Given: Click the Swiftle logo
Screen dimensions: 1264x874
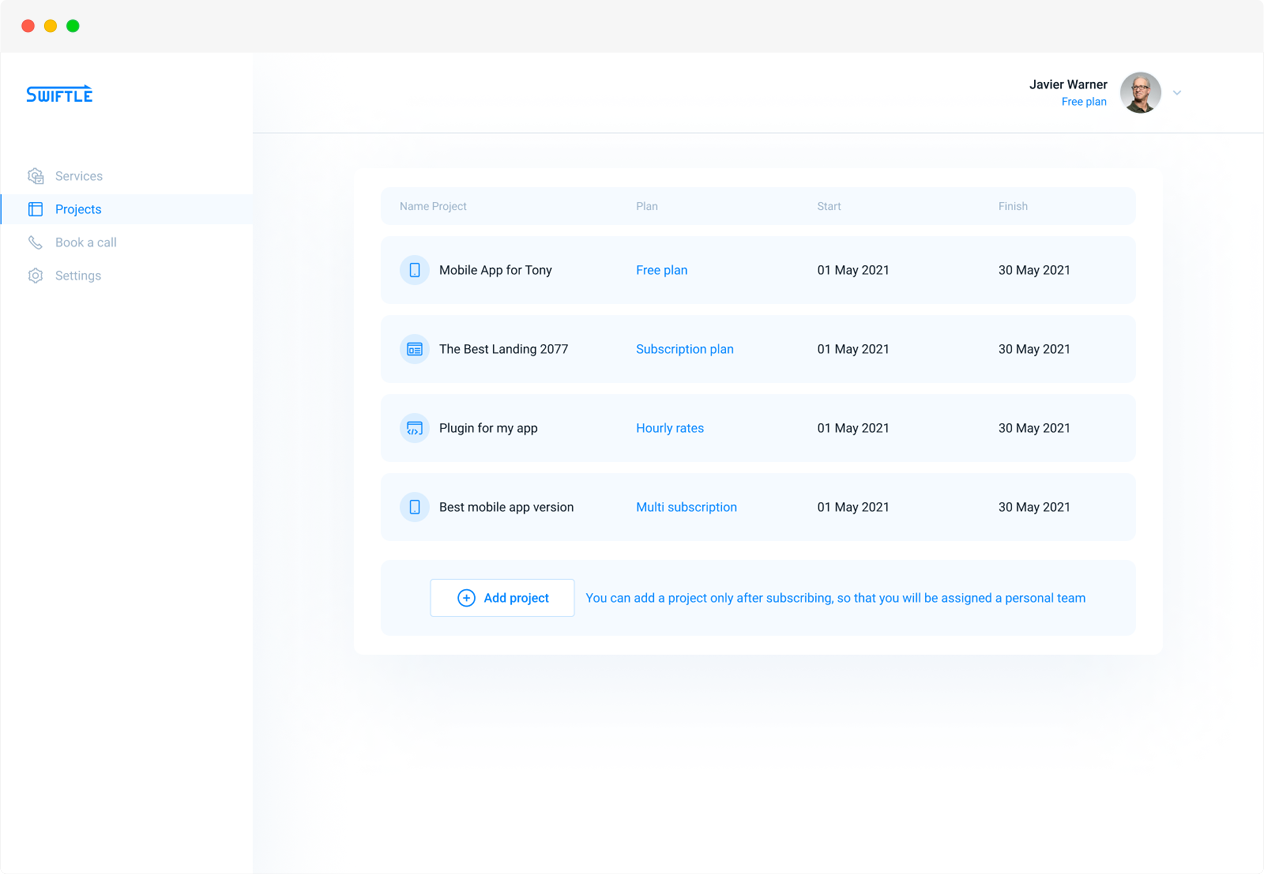Looking at the screenshot, I should pos(59,94).
